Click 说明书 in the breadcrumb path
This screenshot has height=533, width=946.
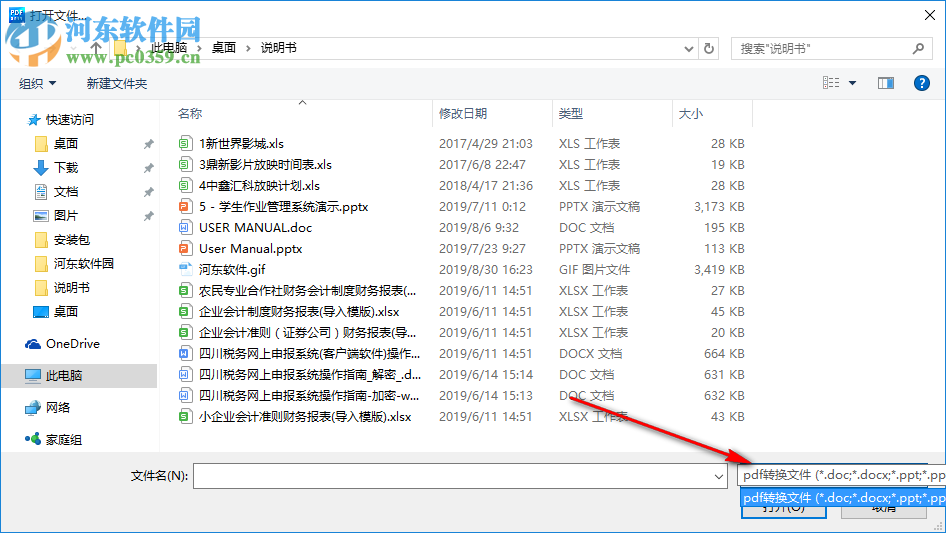[279, 48]
